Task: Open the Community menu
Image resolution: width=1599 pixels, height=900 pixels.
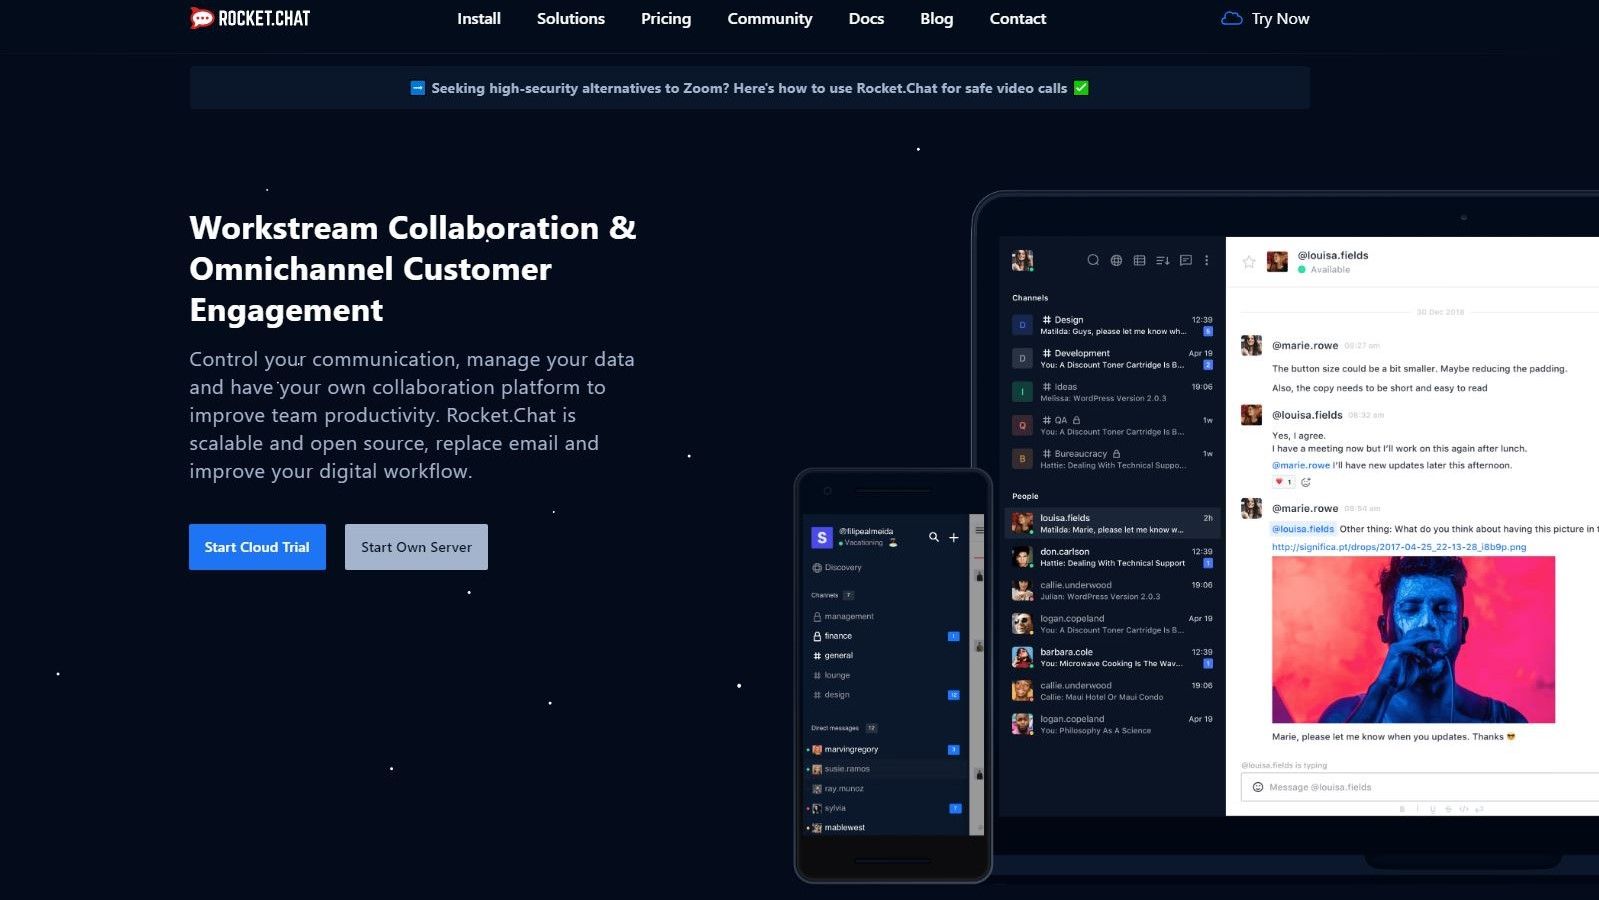Action: tap(770, 18)
